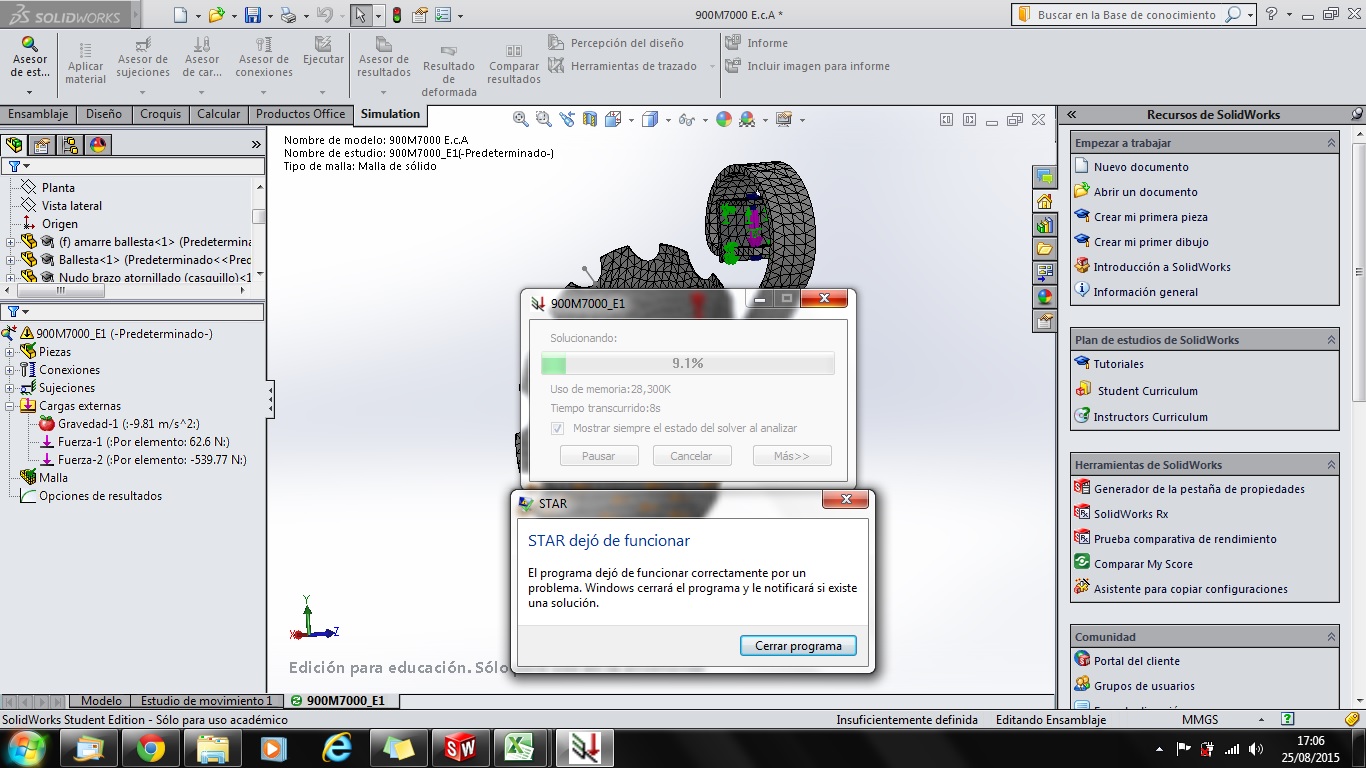The width and height of the screenshot is (1366, 768).
Task: Expand the feature tree tabs chevron
Action: pos(256,145)
